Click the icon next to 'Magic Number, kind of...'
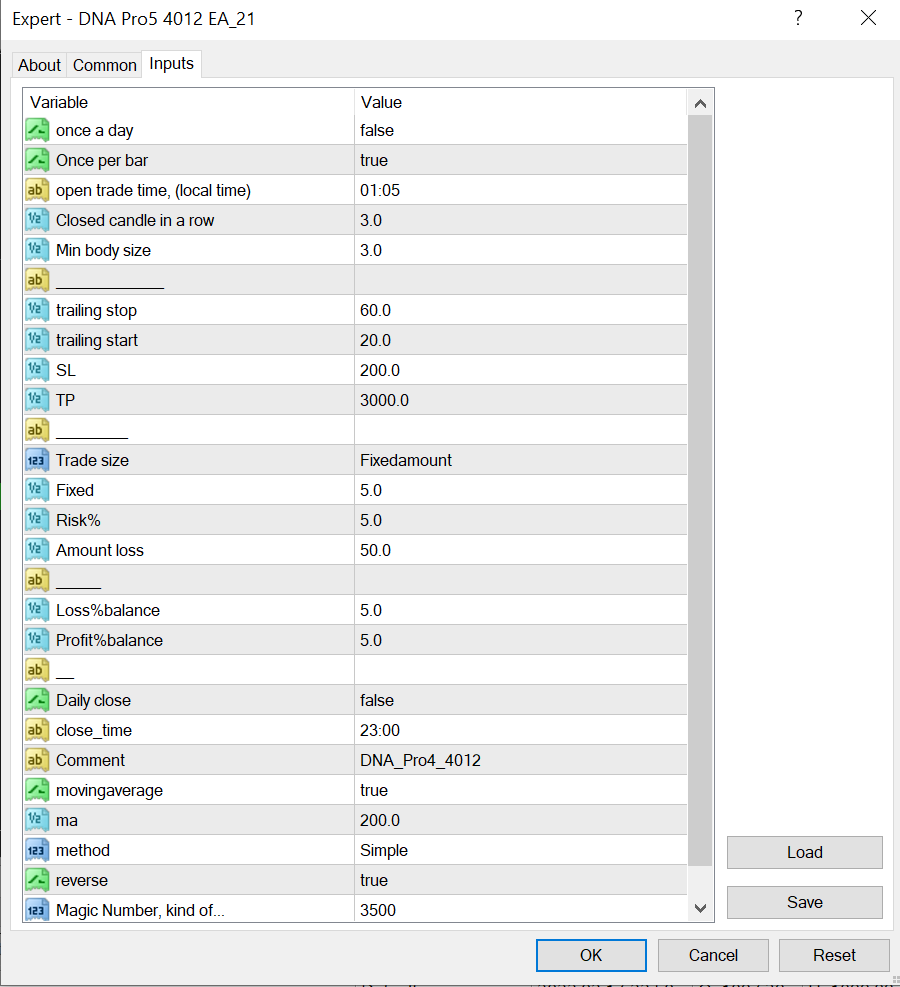 37,910
